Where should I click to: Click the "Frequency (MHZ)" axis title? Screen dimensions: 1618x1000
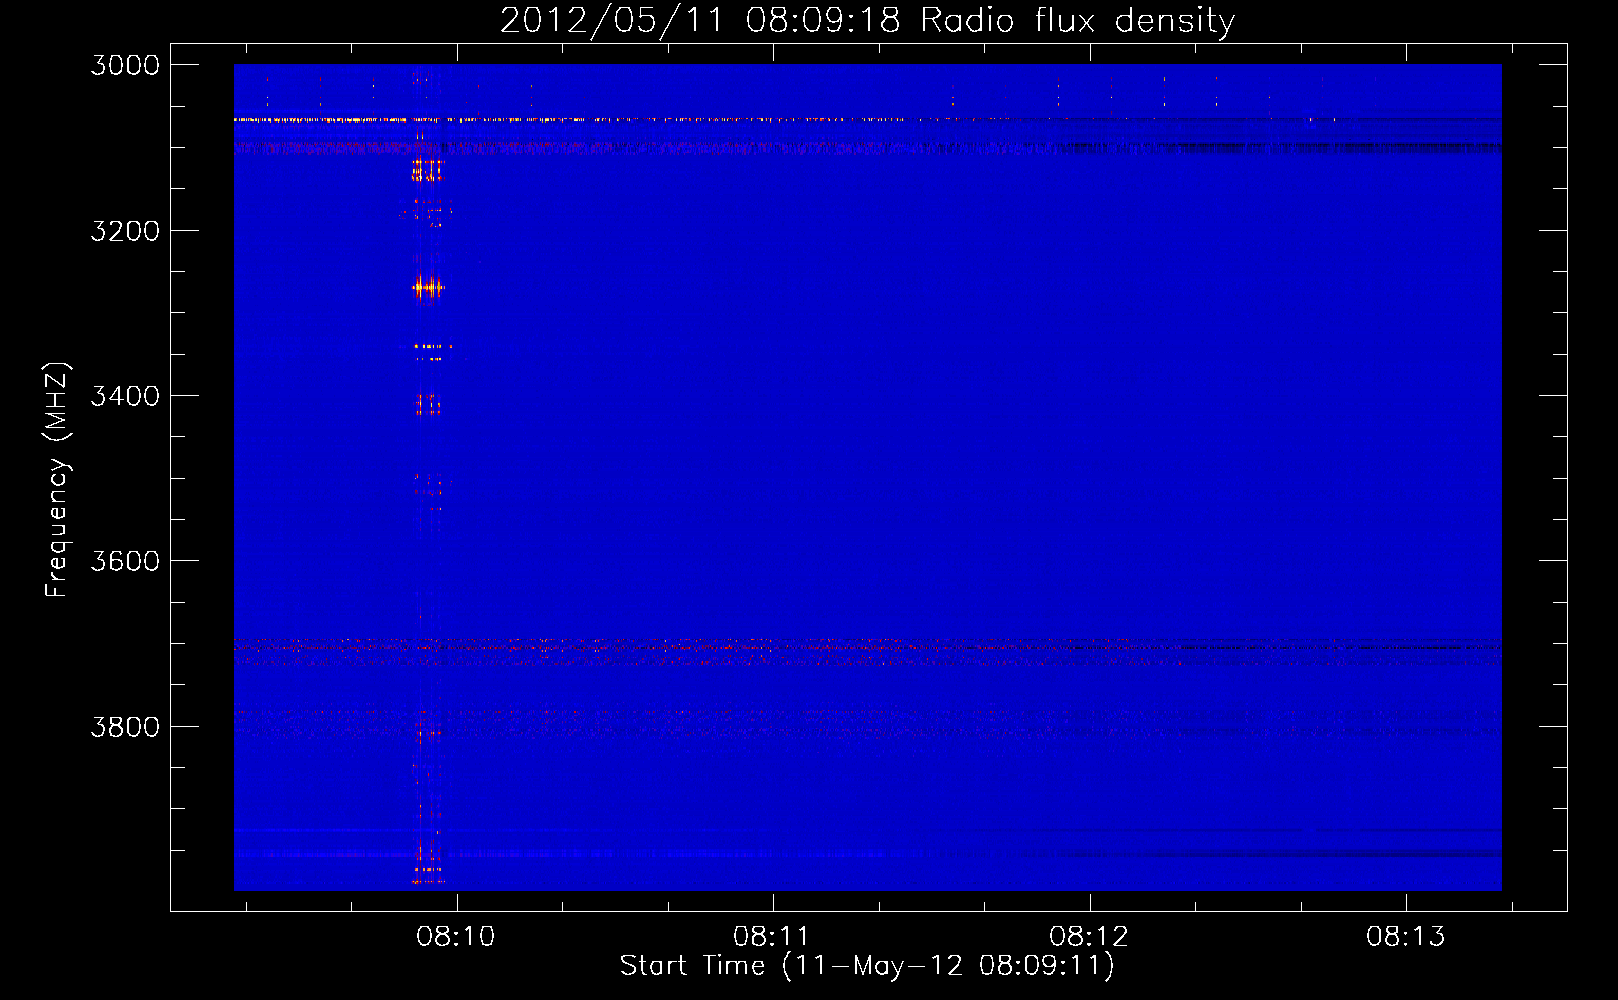click(58, 480)
